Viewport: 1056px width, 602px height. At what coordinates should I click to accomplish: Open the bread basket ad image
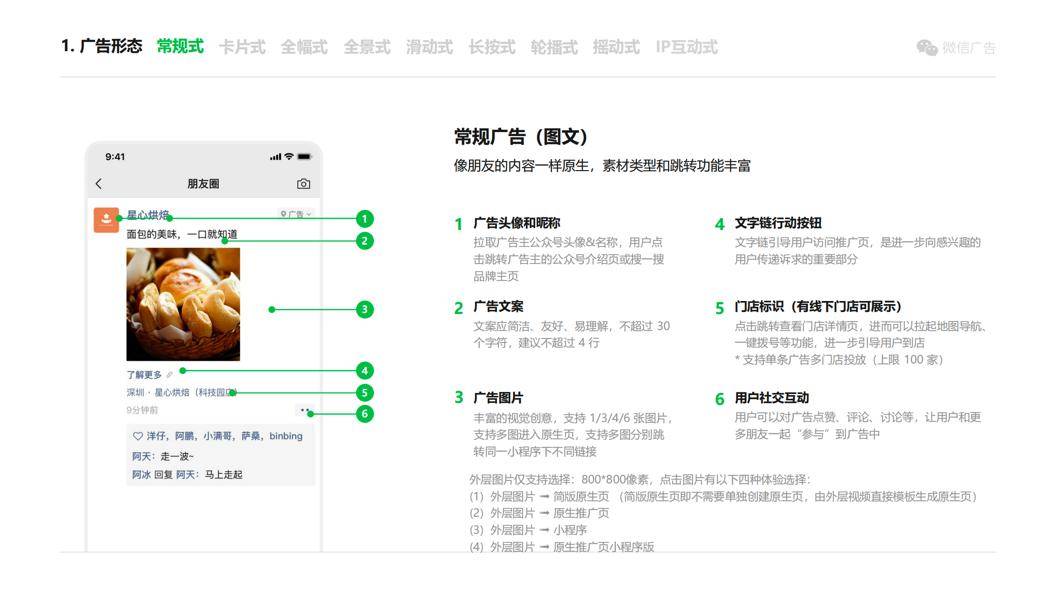click(x=183, y=304)
